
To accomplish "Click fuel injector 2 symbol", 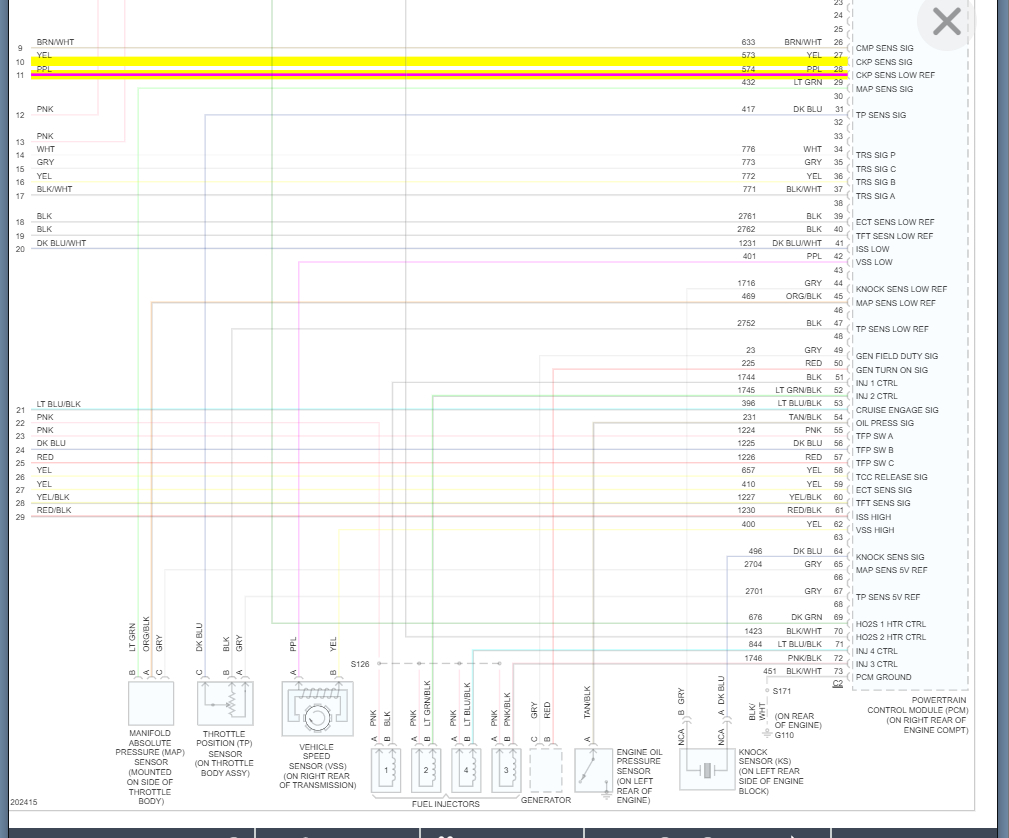I will pyautogui.click(x=426, y=770).
